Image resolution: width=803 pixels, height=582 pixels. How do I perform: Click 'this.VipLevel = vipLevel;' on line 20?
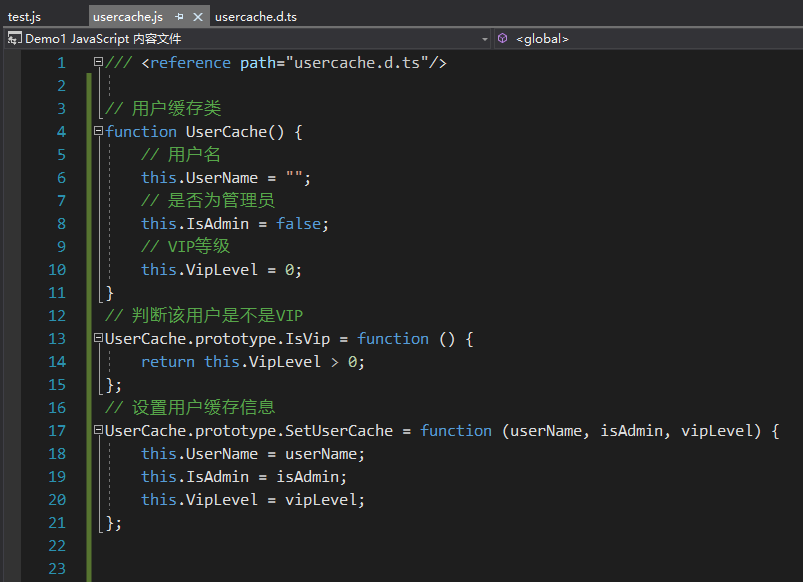coord(253,500)
